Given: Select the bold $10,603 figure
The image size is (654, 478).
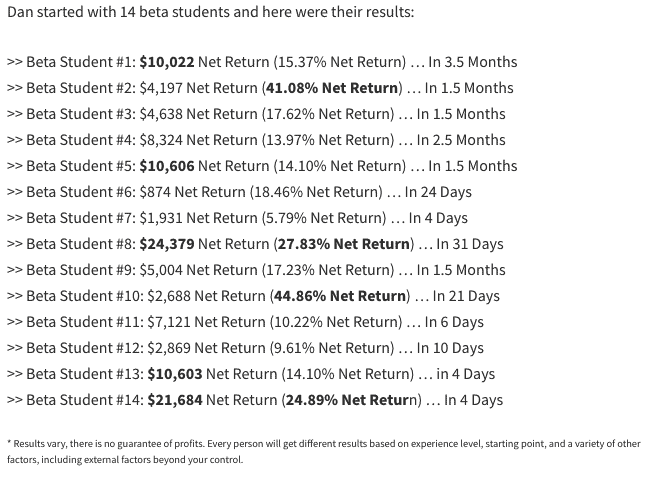Looking at the screenshot, I should (175, 374).
